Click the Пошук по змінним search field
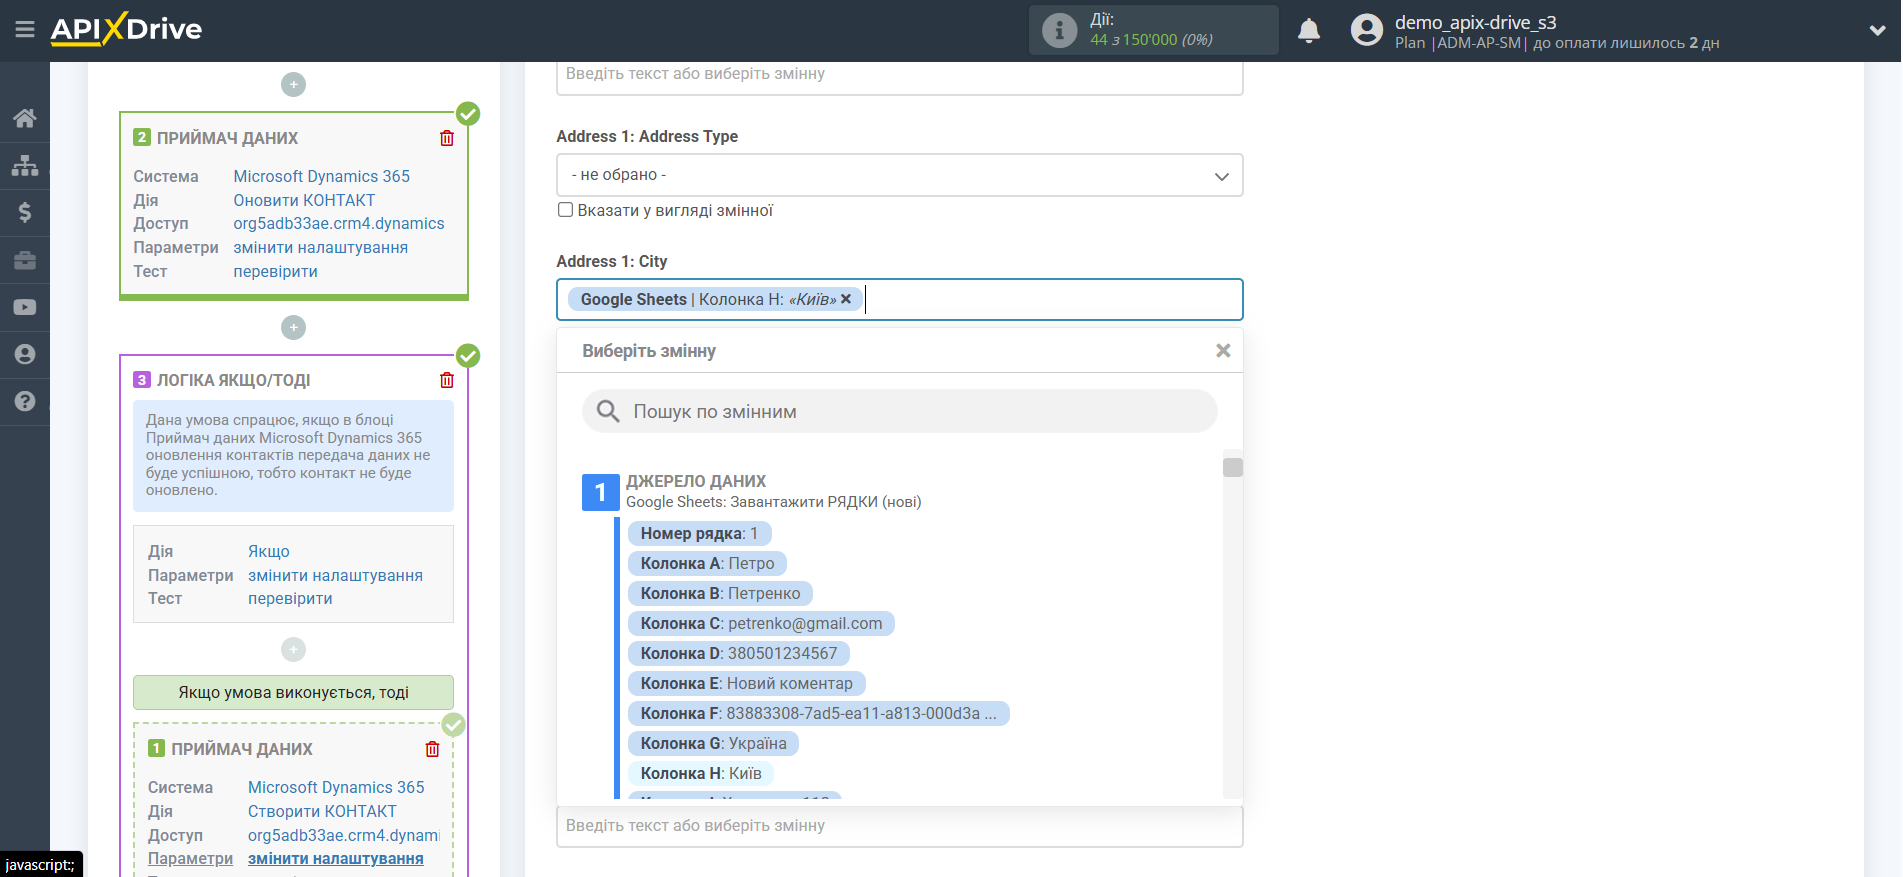 [x=900, y=411]
